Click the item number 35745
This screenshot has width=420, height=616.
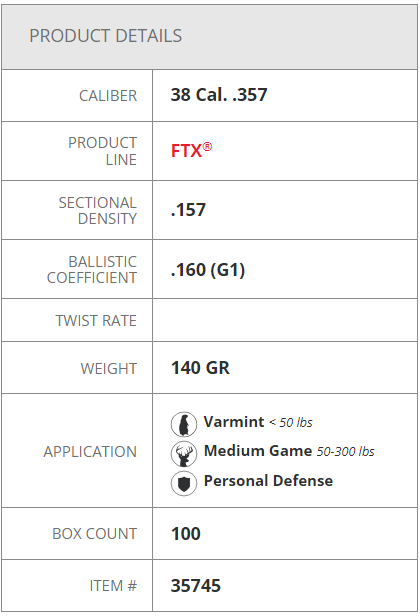[x=196, y=586]
